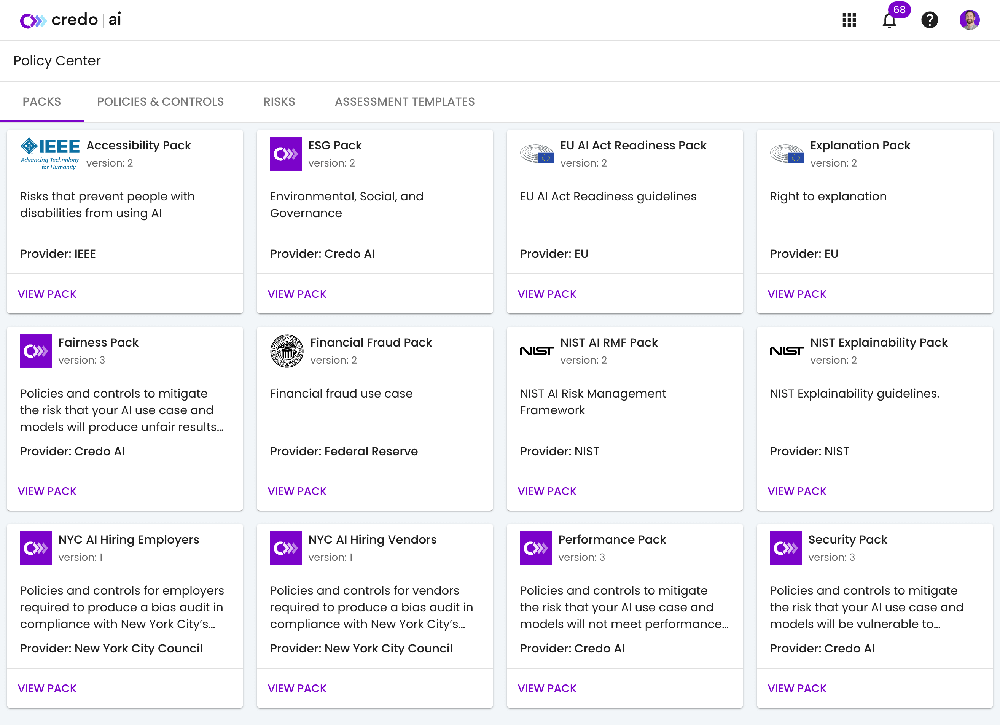1000x725 pixels.
Task: Click the EU flag icon on Explanation Pack
Action: point(787,154)
